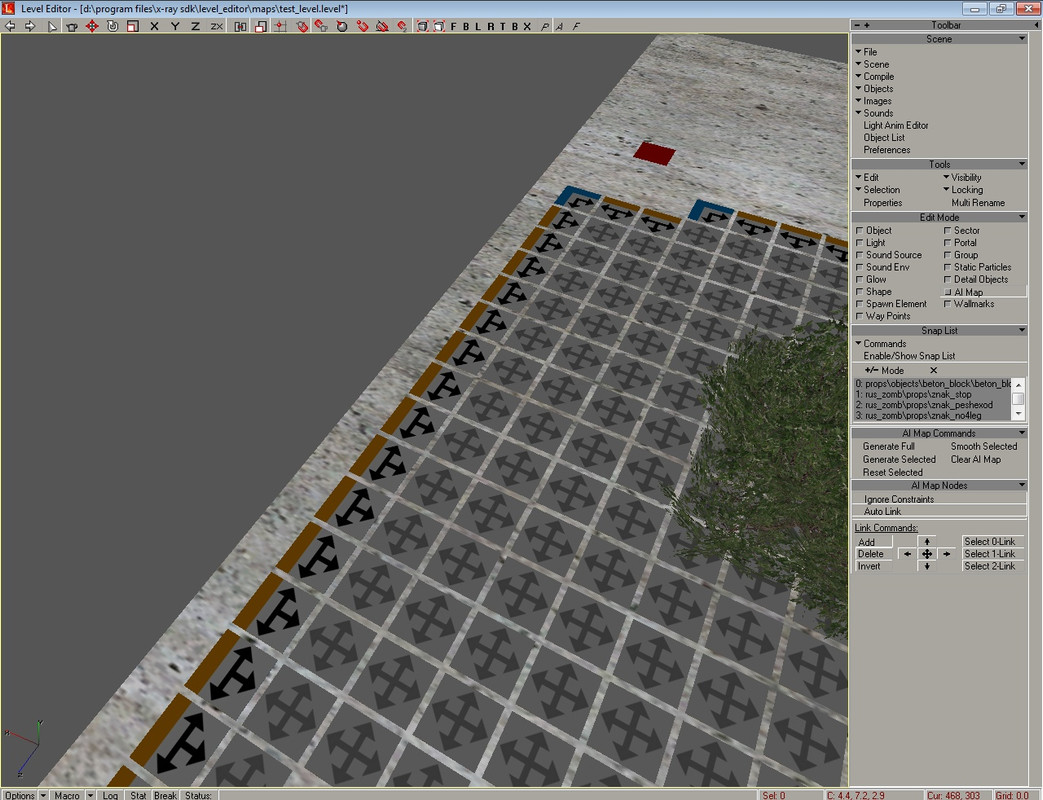Switch to Front view F button
This screenshot has width=1043, height=800.
click(454, 26)
